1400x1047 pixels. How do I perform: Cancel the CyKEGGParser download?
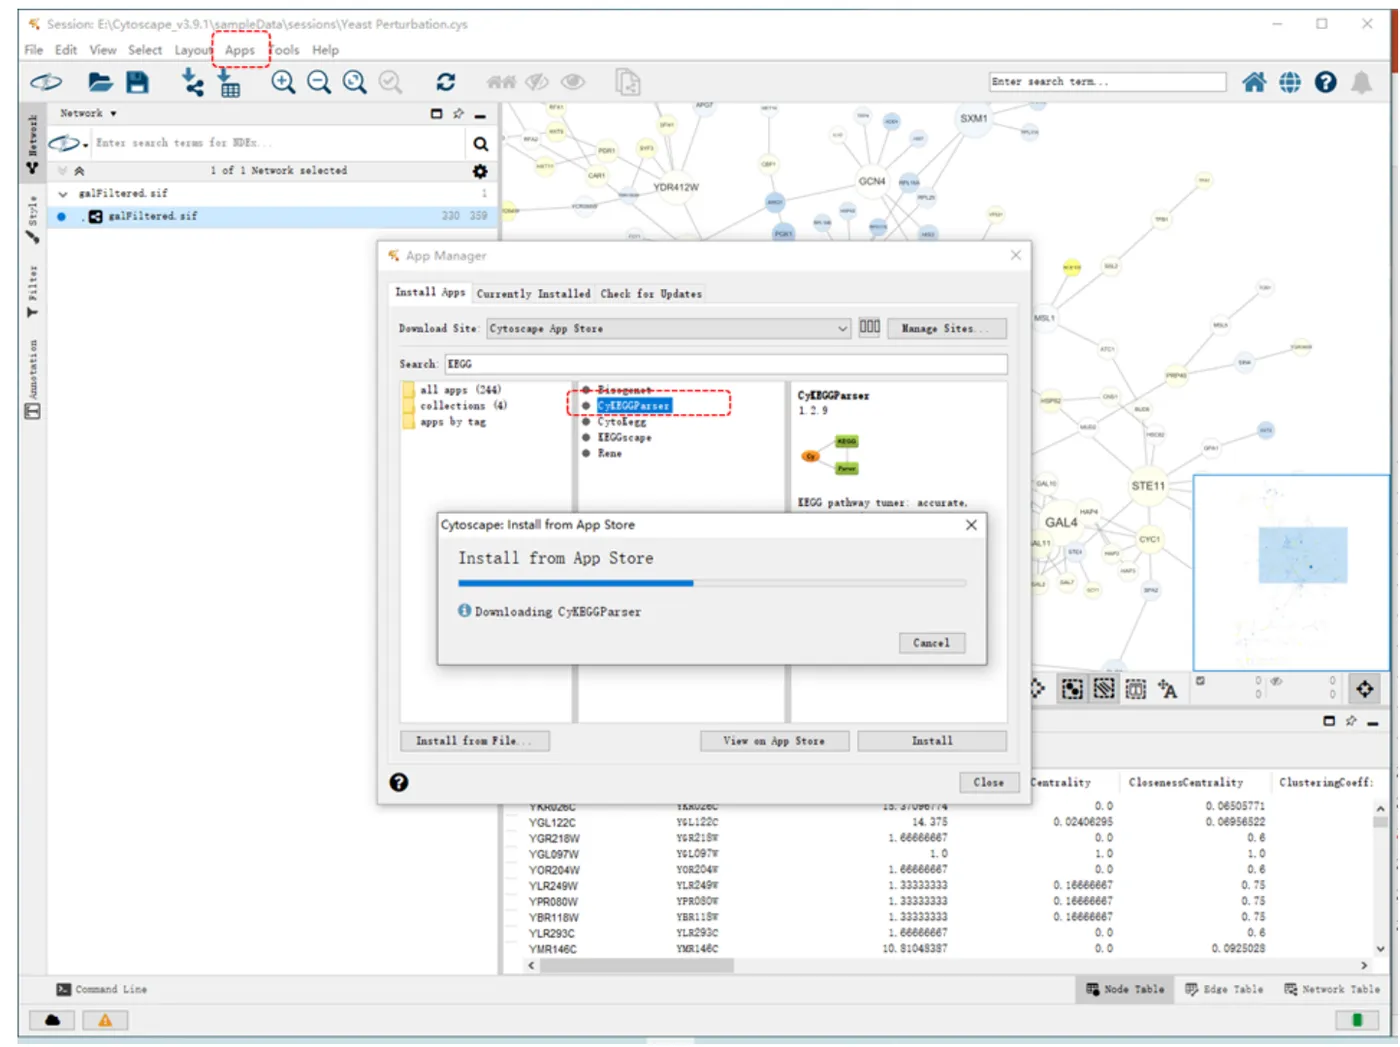[x=931, y=643]
